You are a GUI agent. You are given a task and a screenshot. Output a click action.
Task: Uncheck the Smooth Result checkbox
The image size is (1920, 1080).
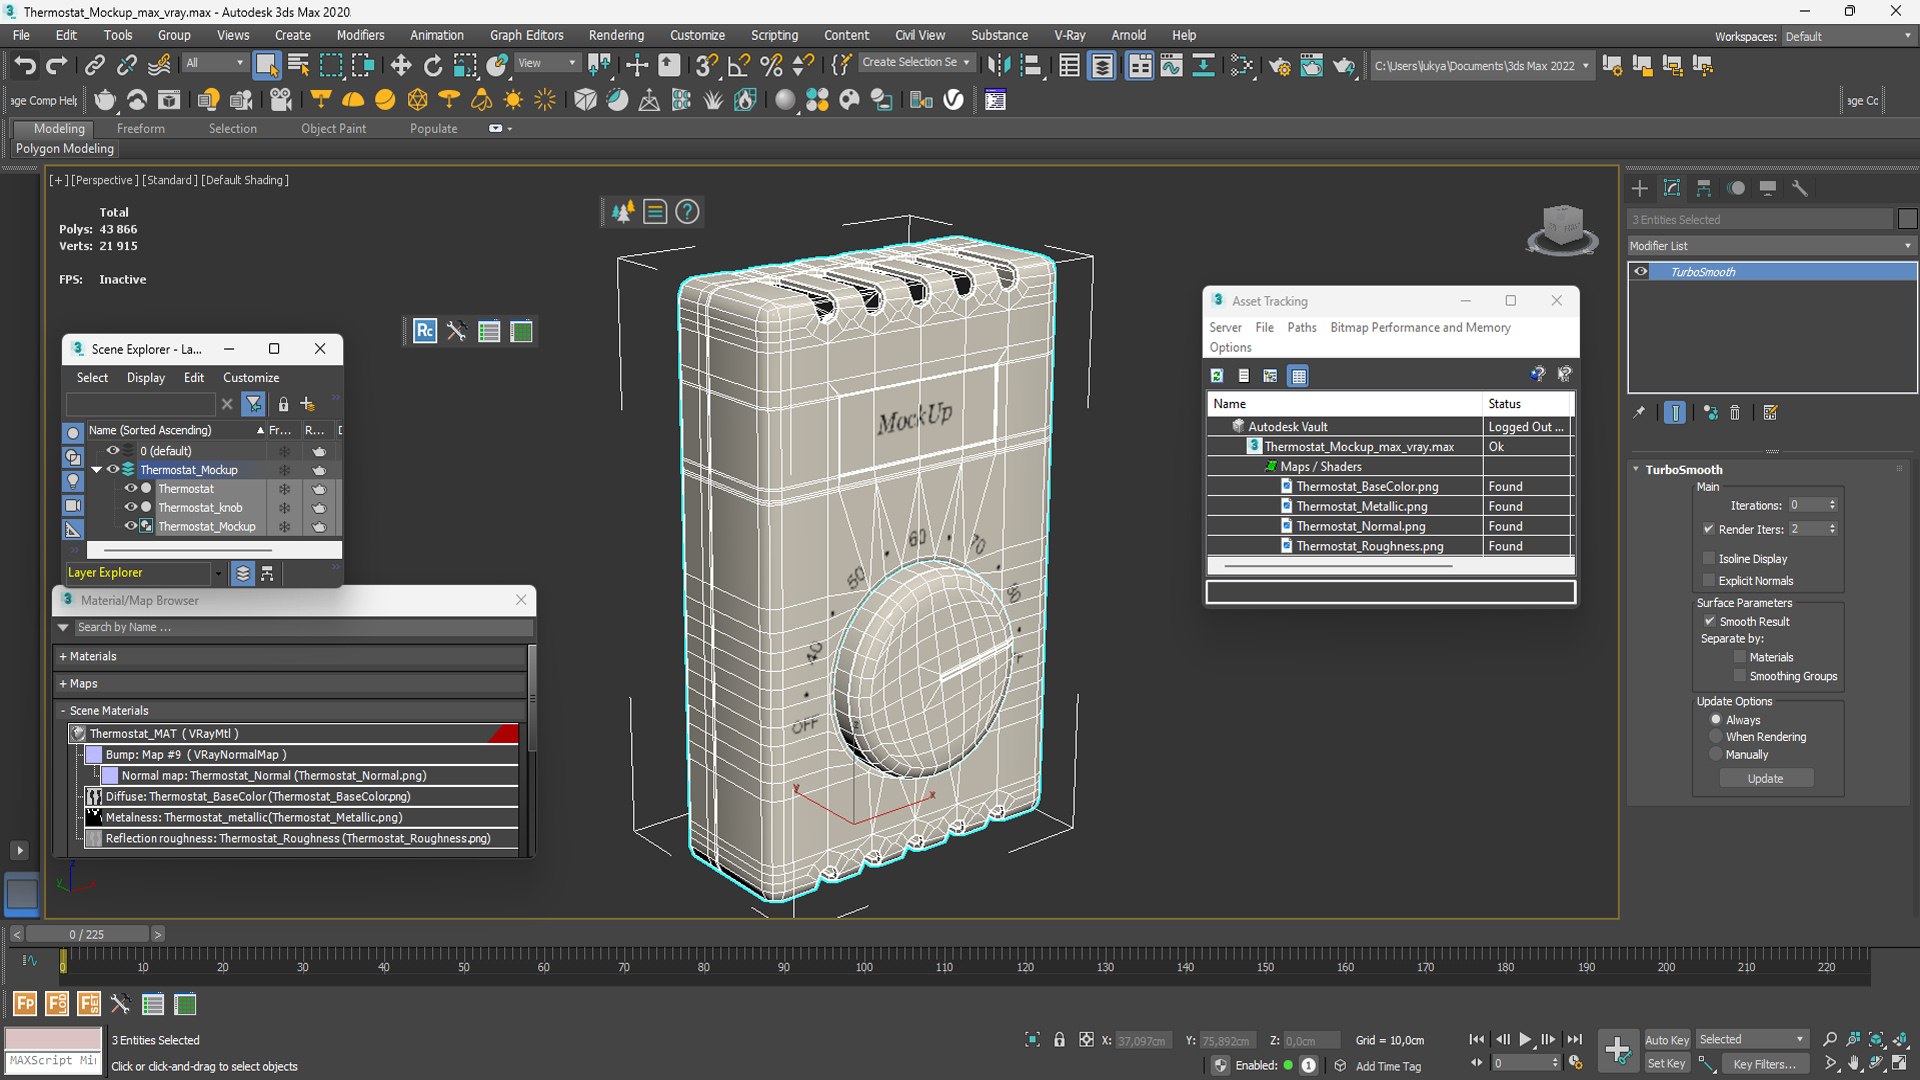click(x=1710, y=621)
